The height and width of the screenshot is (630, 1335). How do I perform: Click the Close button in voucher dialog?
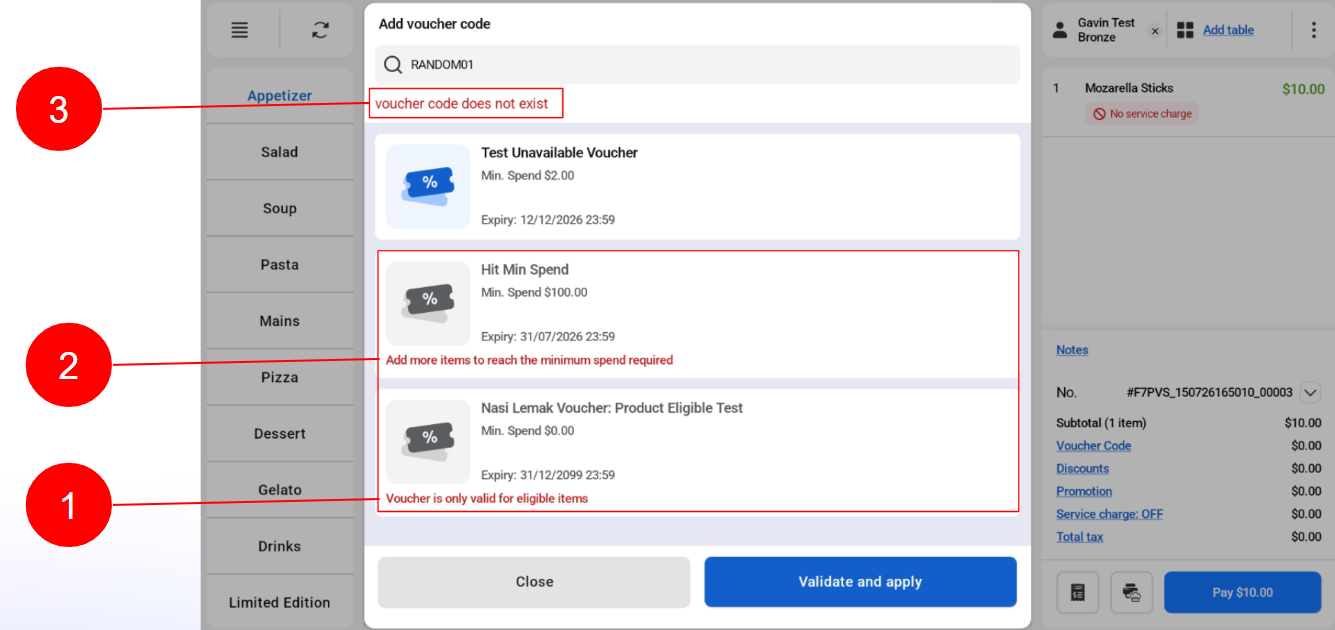(x=534, y=582)
